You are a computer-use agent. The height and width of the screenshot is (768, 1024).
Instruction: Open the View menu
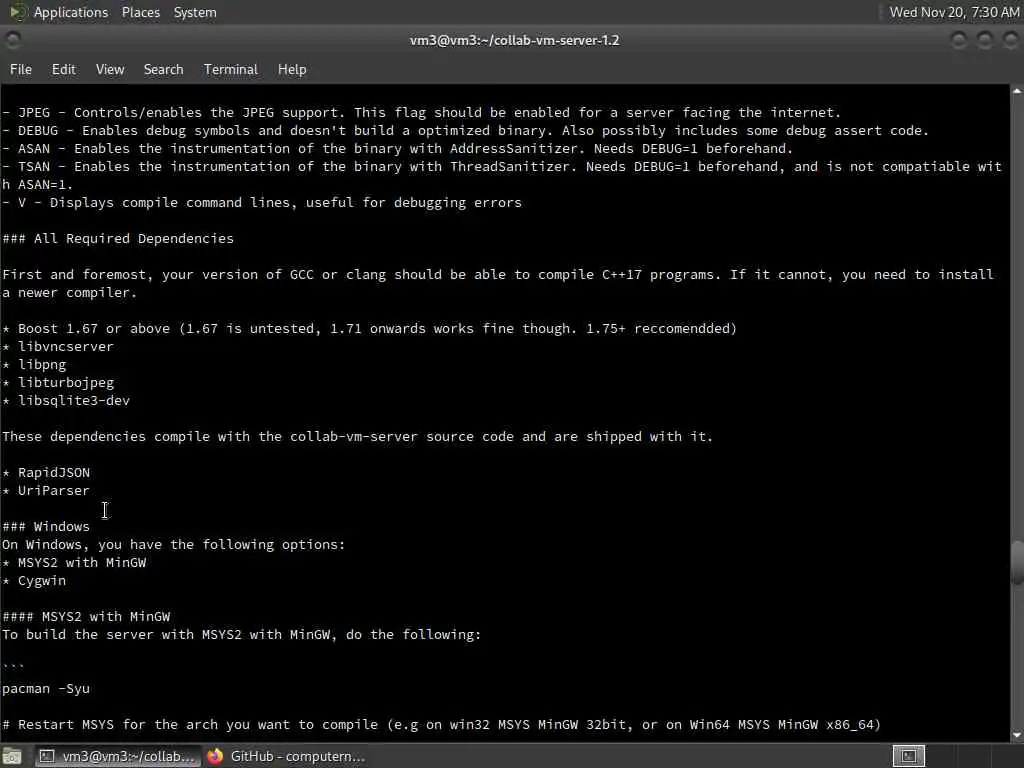pos(110,69)
